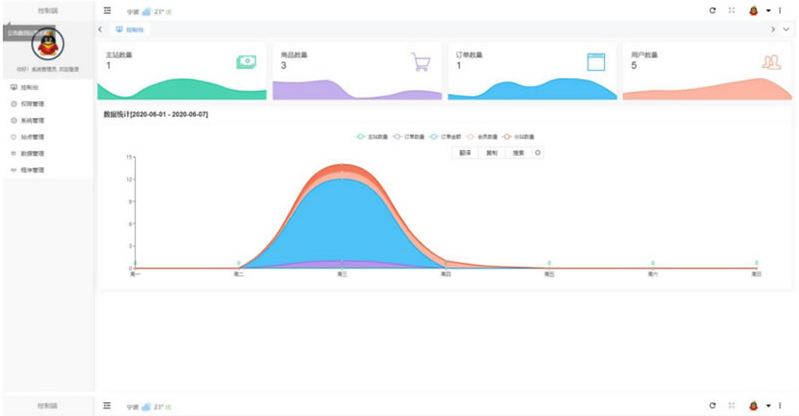The image size is (799, 416).
Task: Toggle the green 主站数量 legend series
Action: tap(371, 137)
